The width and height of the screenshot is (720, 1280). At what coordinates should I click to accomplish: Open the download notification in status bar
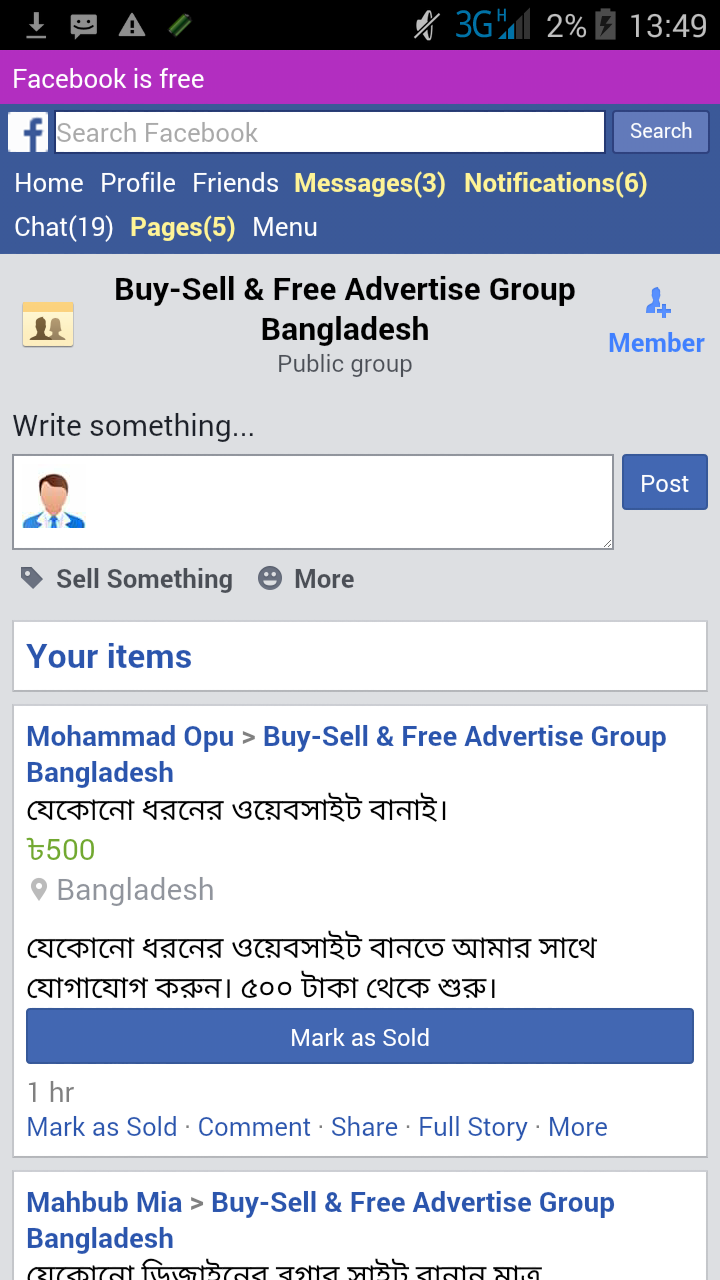point(36,25)
